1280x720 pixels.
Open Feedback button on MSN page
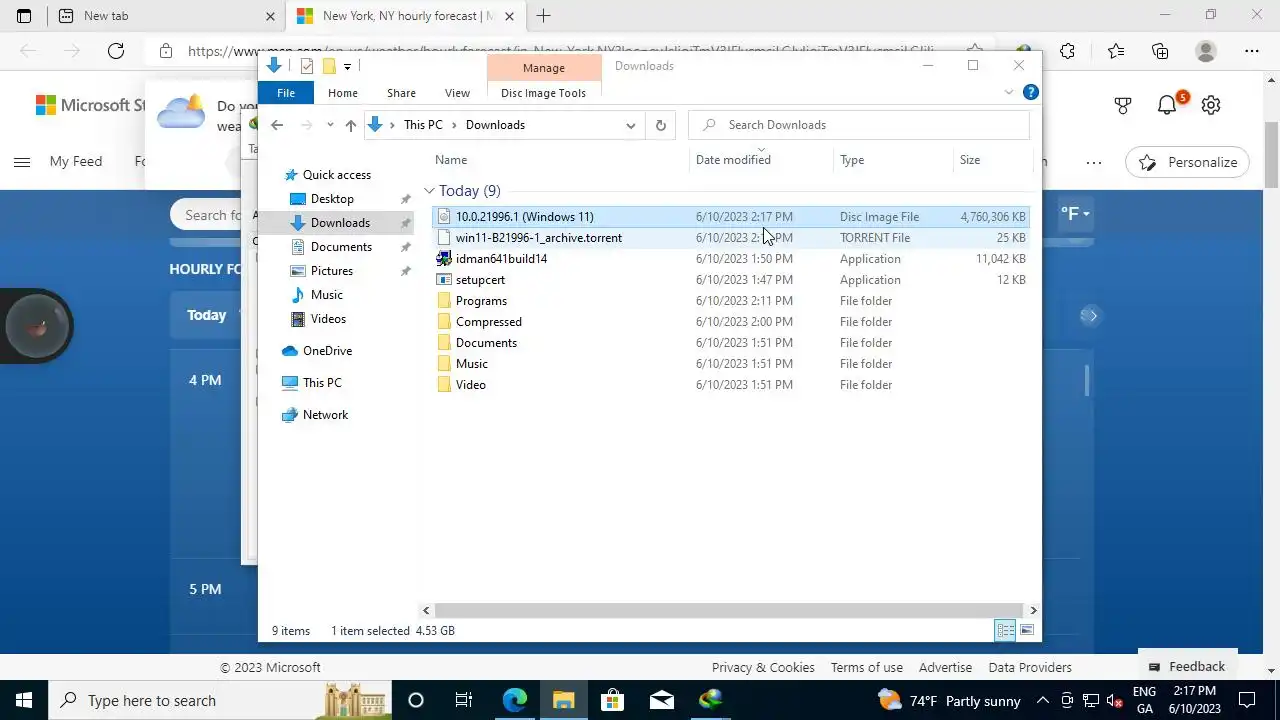[x=1187, y=667]
